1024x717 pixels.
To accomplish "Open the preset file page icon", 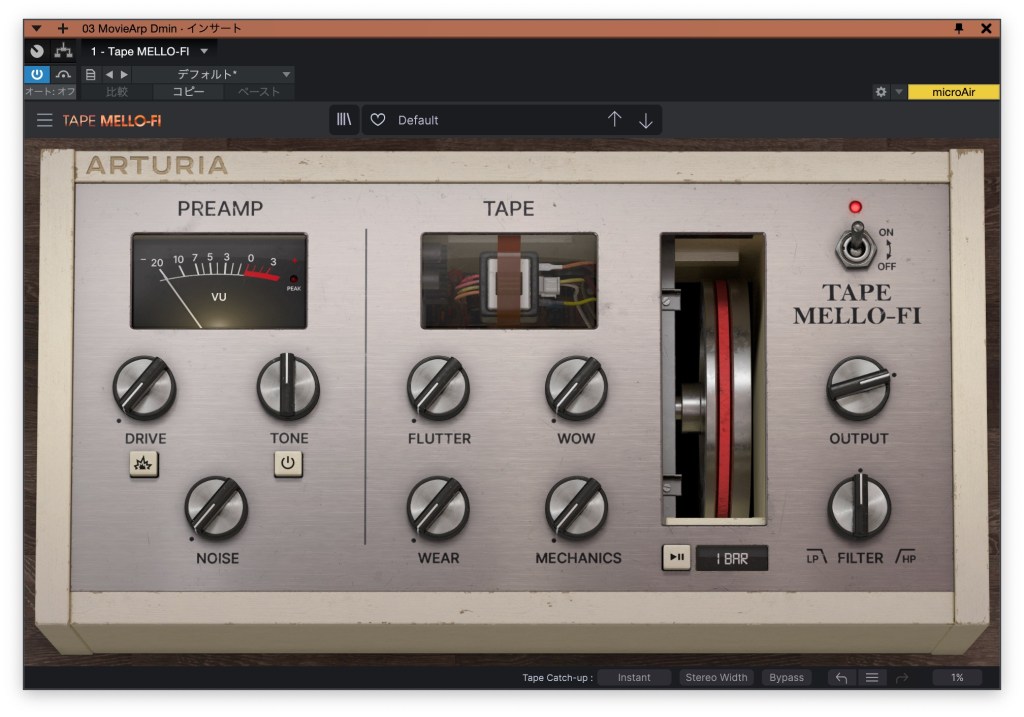I will pos(91,74).
